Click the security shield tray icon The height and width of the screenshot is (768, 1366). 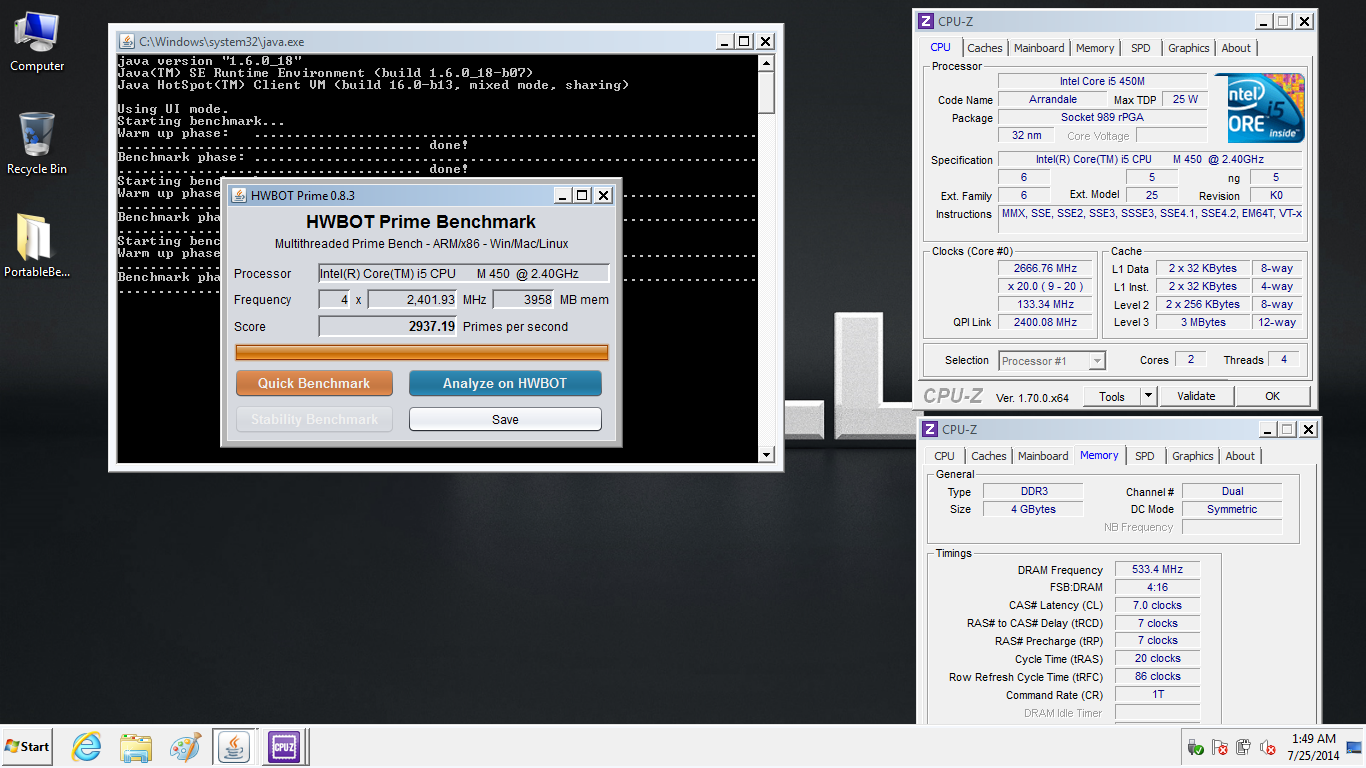click(1195, 747)
